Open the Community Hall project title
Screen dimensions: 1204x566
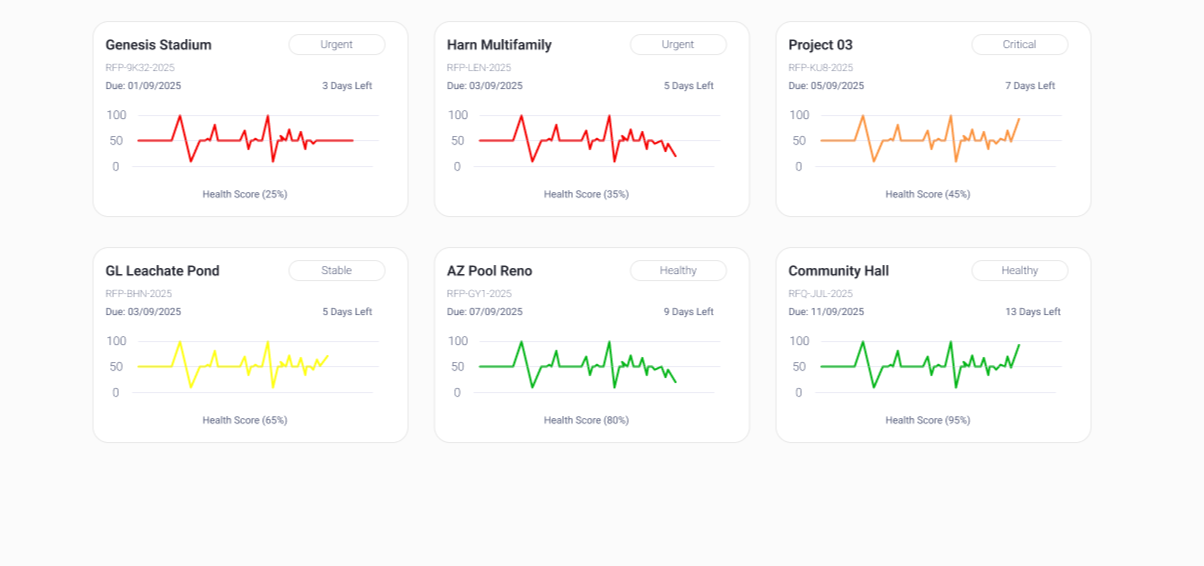(x=838, y=271)
